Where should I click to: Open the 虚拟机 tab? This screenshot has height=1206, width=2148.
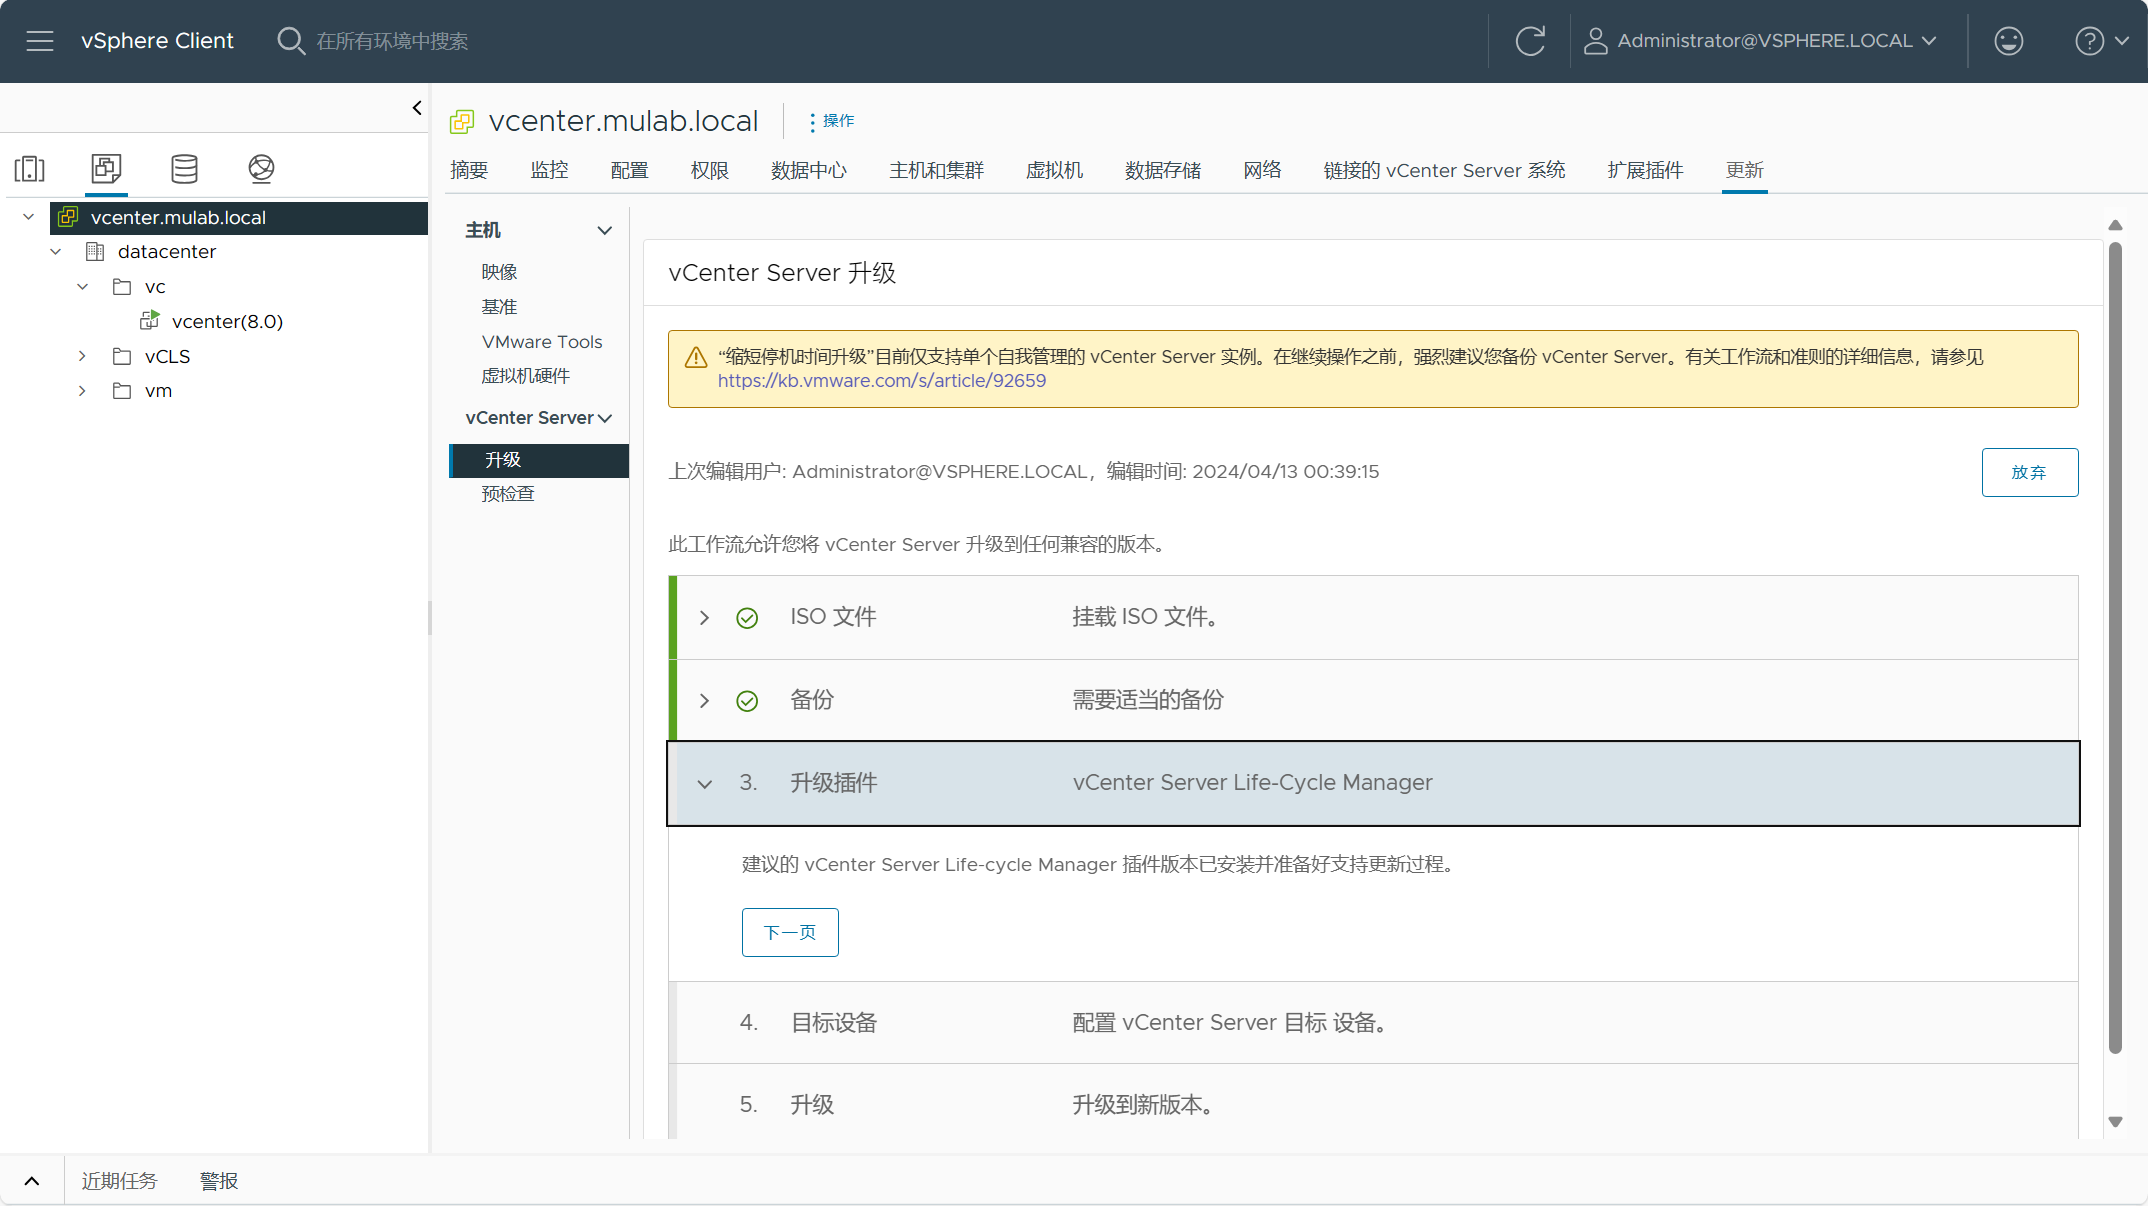(1054, 170)
